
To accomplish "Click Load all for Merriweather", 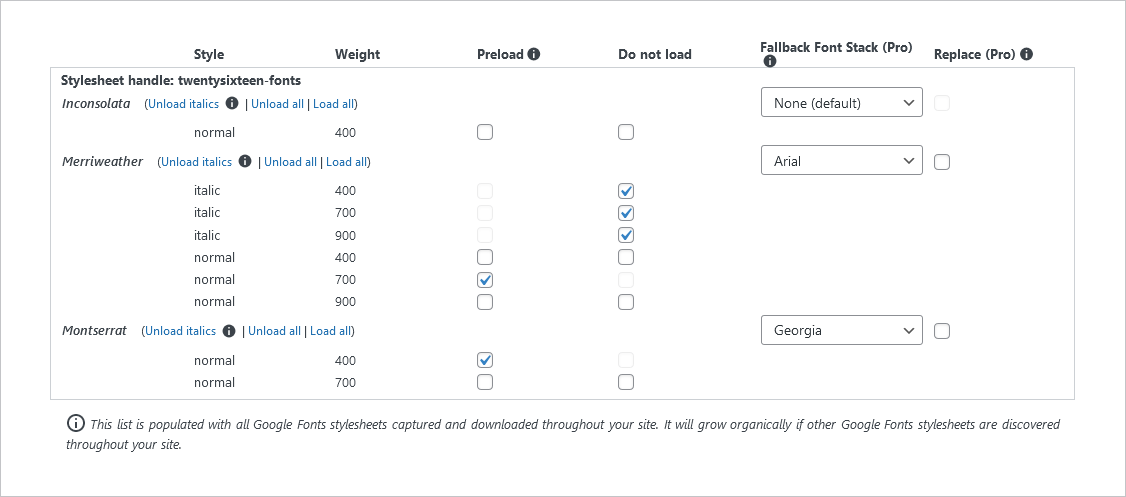I will [347, 162].
